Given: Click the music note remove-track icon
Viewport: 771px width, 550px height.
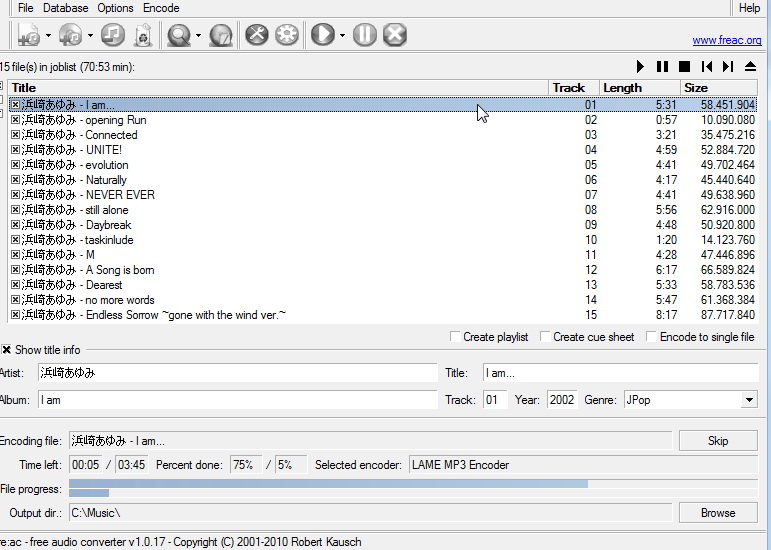Looking at the screenshot, I should pyautogui.click(x=113, y=35).
